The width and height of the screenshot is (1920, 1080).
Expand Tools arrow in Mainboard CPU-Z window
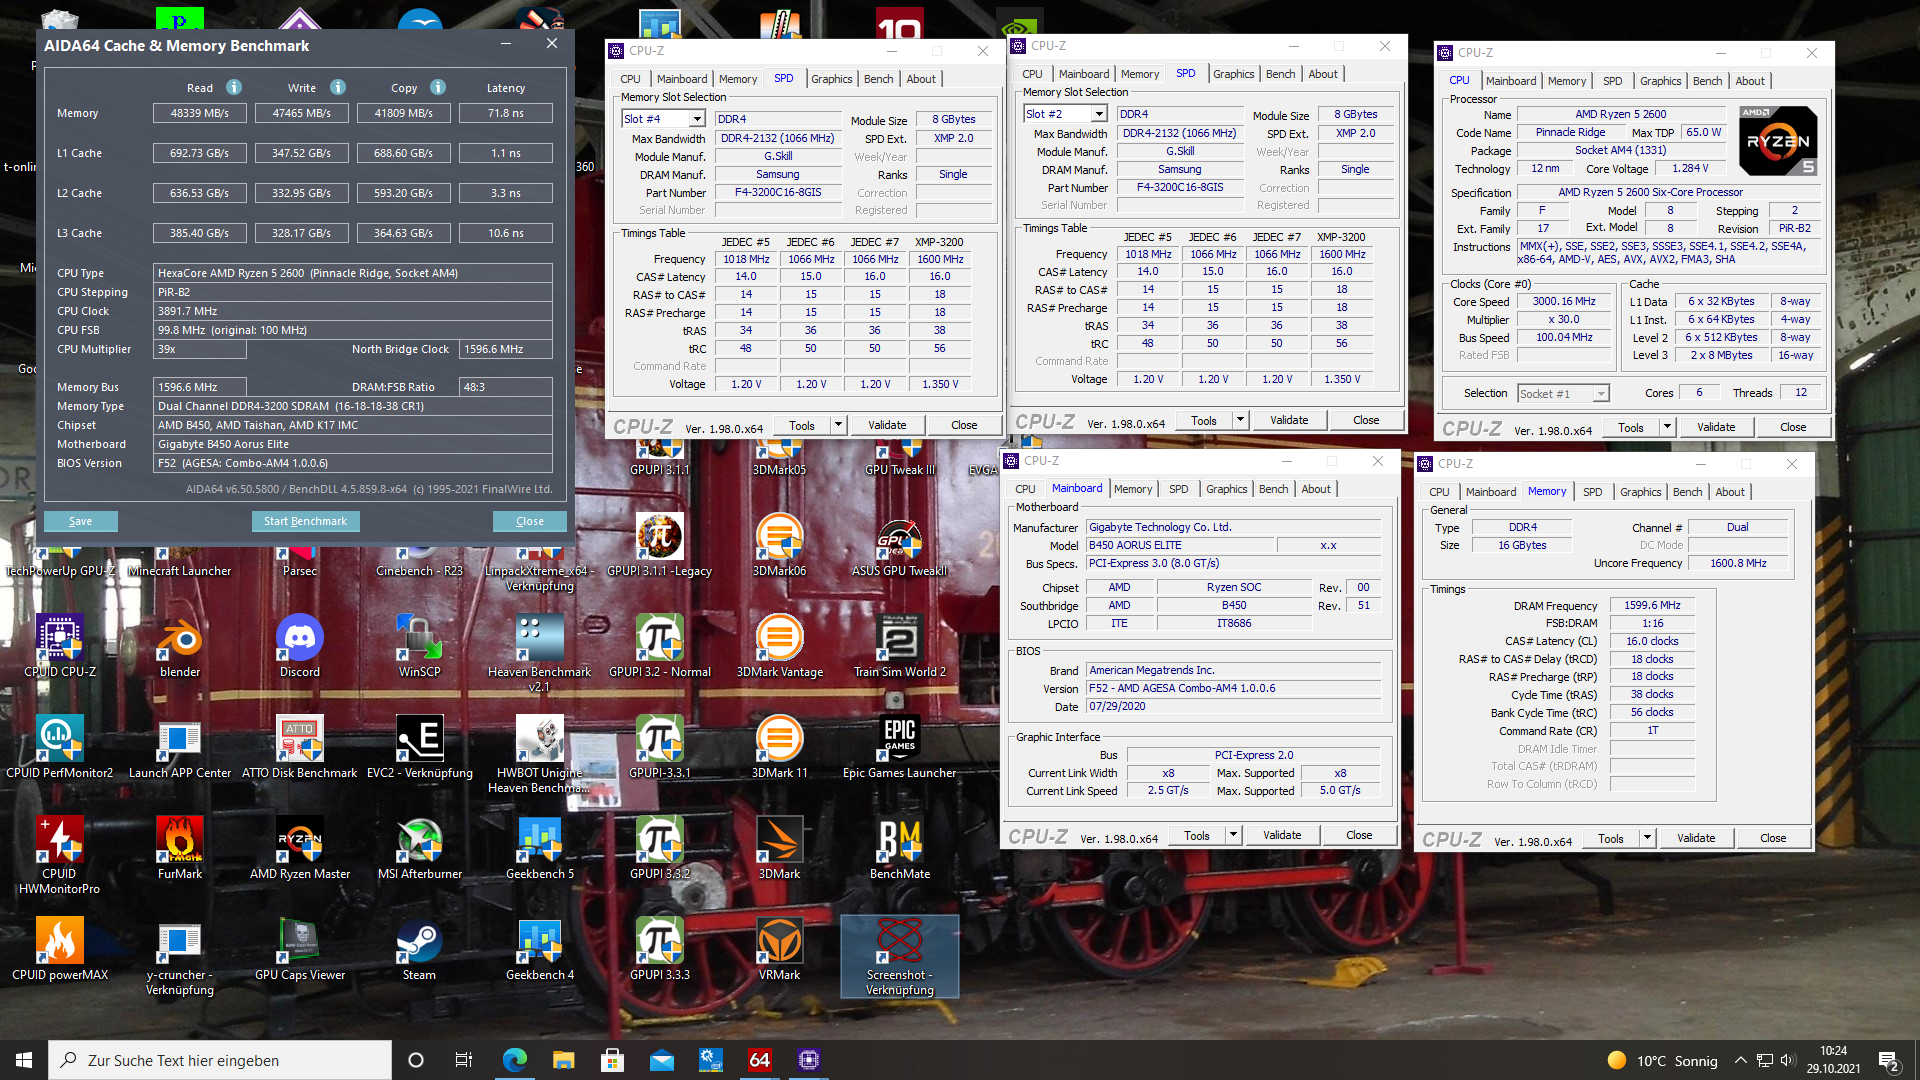click(x=1233, y=835)
